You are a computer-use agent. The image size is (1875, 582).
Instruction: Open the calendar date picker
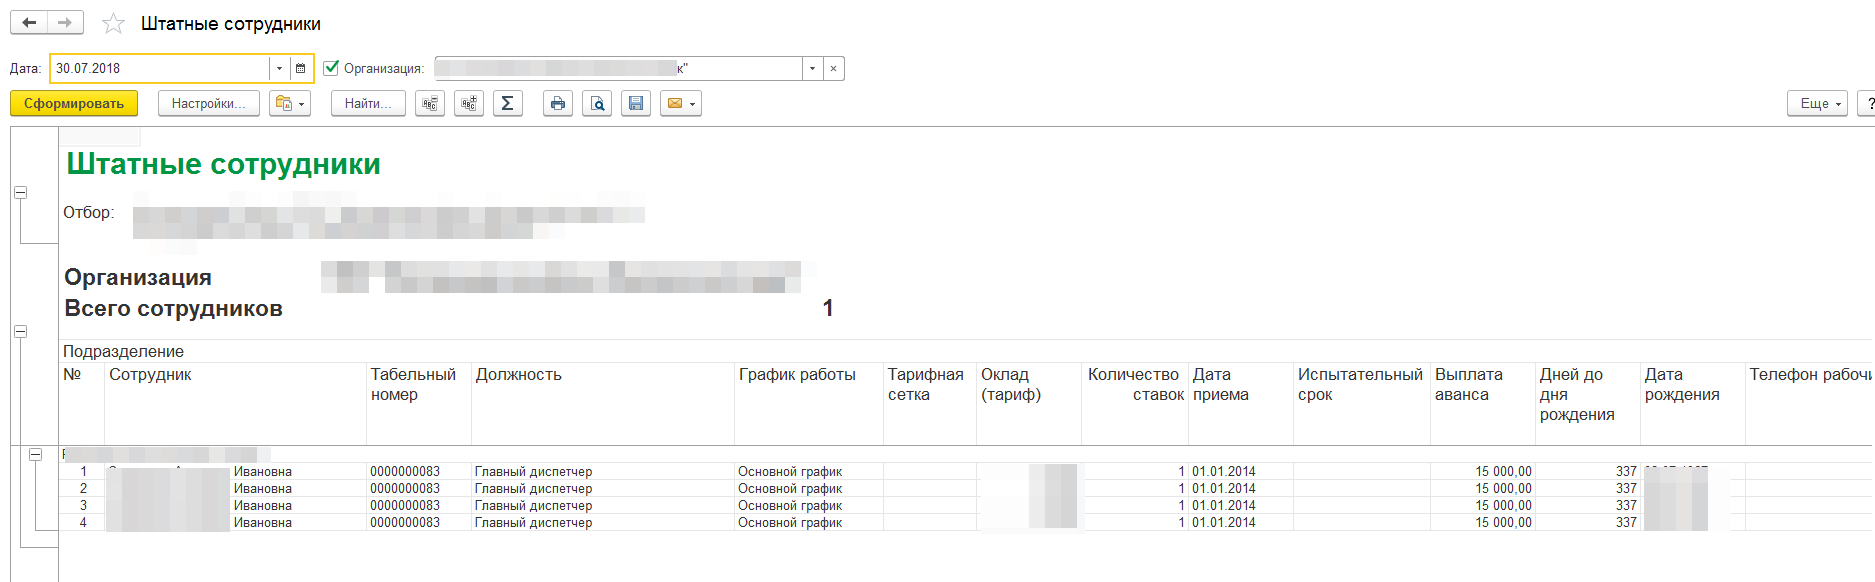pos(300,69)
